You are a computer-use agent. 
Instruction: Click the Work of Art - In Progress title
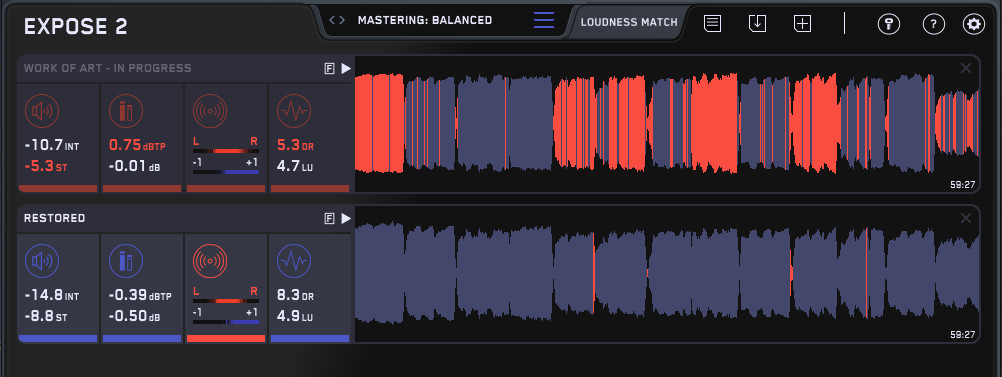[107, 68]
